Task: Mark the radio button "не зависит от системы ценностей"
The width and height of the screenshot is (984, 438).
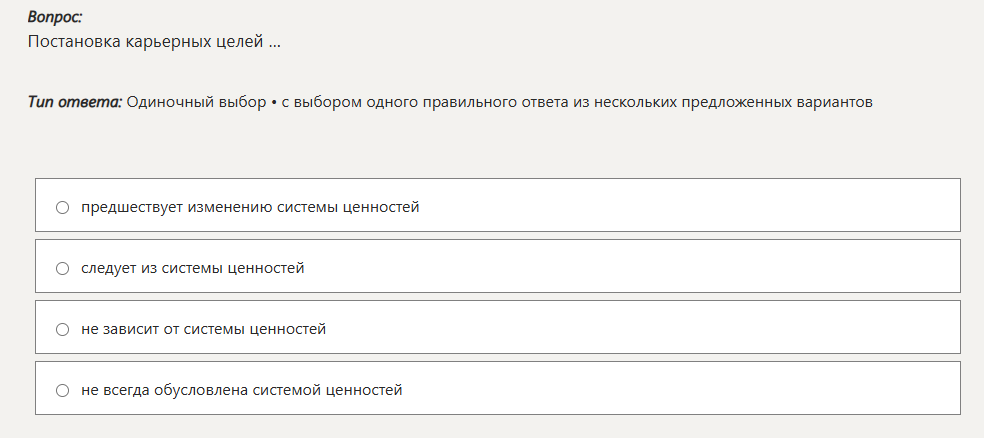Action: 62,329
